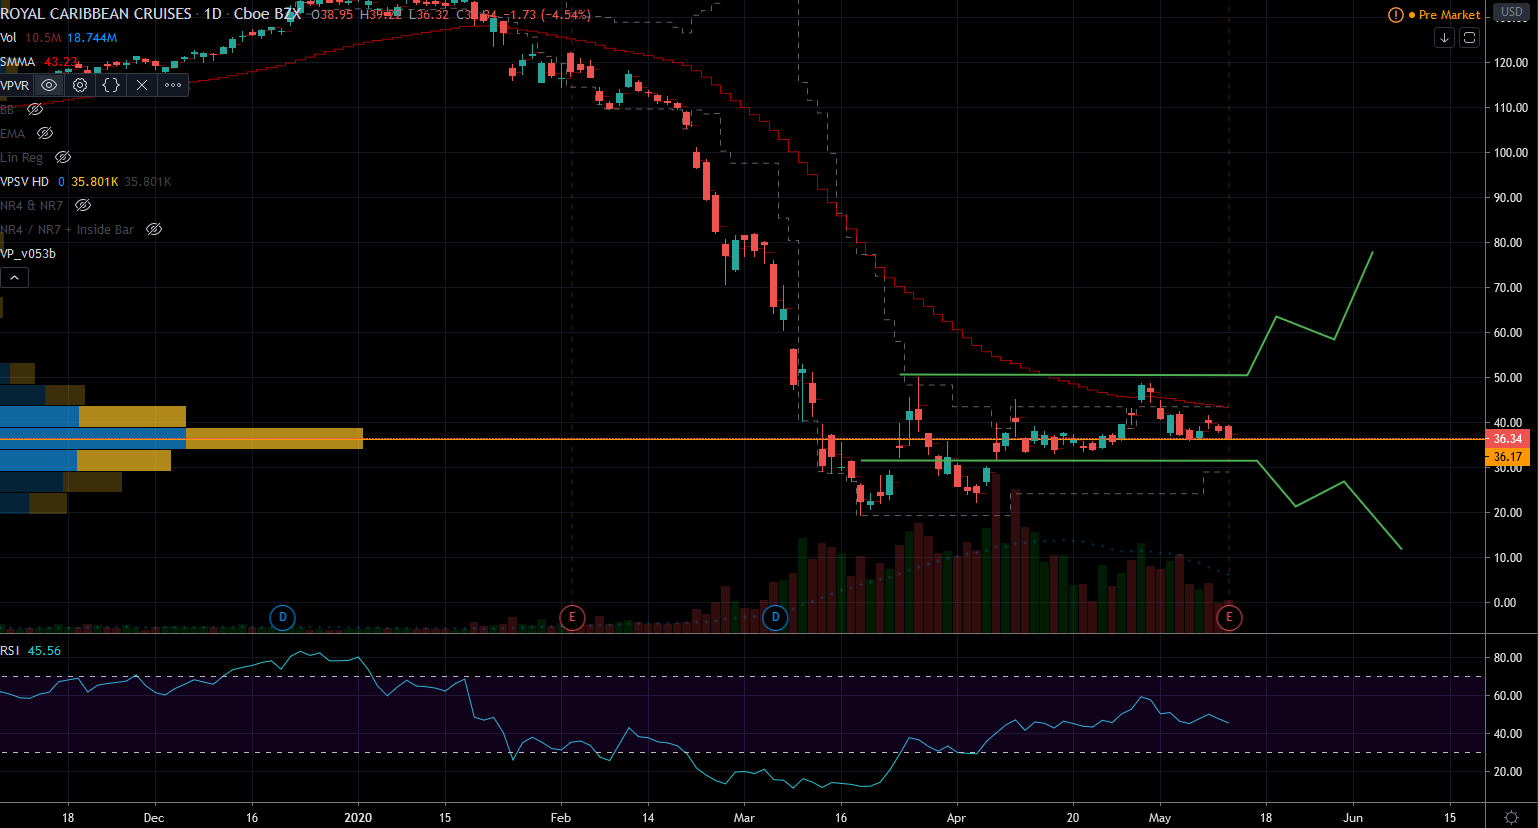1538x828 pixels.
Task: Click the May earnings E marker
Action: click(1229, 617)
